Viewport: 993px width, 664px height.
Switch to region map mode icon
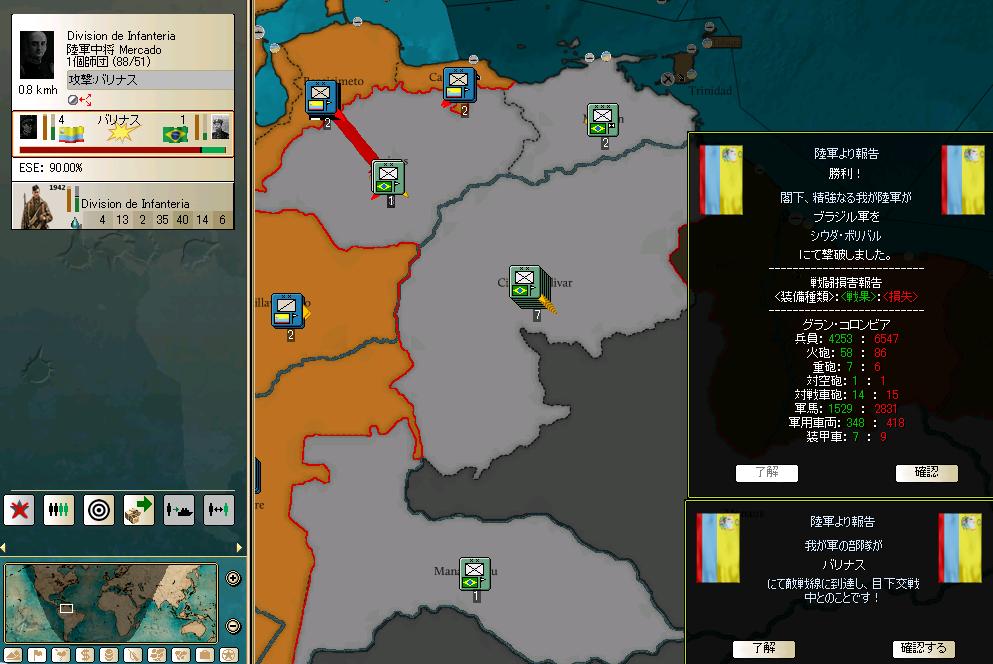157,655
